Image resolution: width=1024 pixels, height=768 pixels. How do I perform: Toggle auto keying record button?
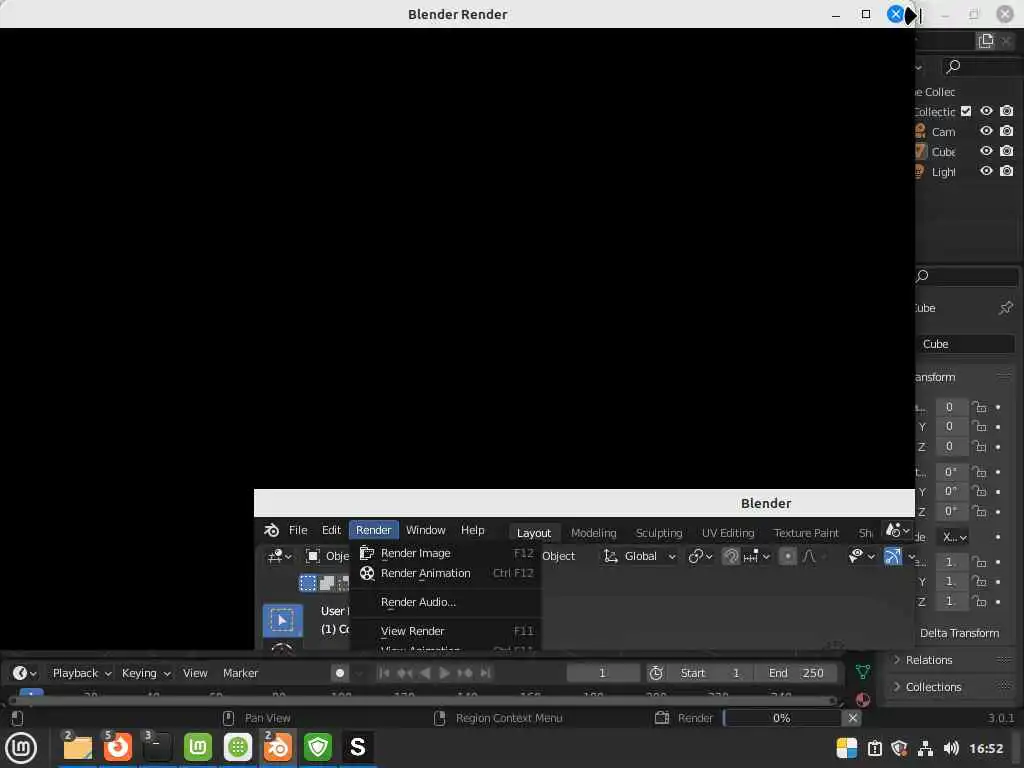[x=340, y=673]
